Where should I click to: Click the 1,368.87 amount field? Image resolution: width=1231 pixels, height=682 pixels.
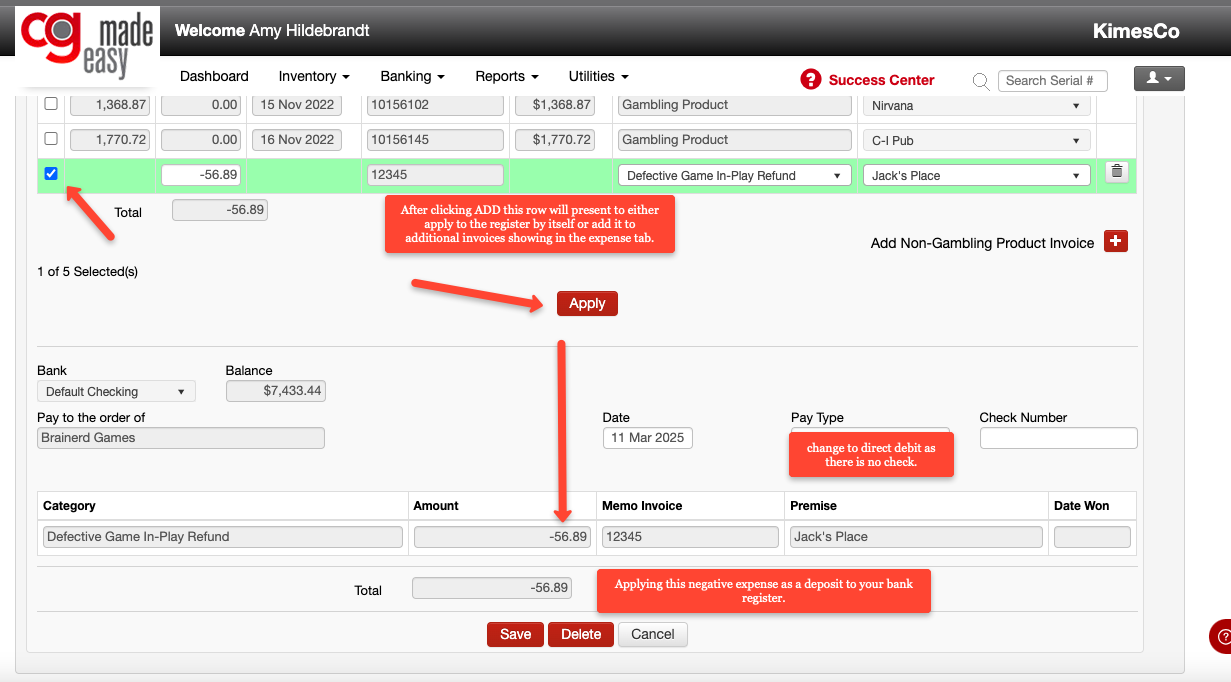pyautogui.click(x=109, y=105)
